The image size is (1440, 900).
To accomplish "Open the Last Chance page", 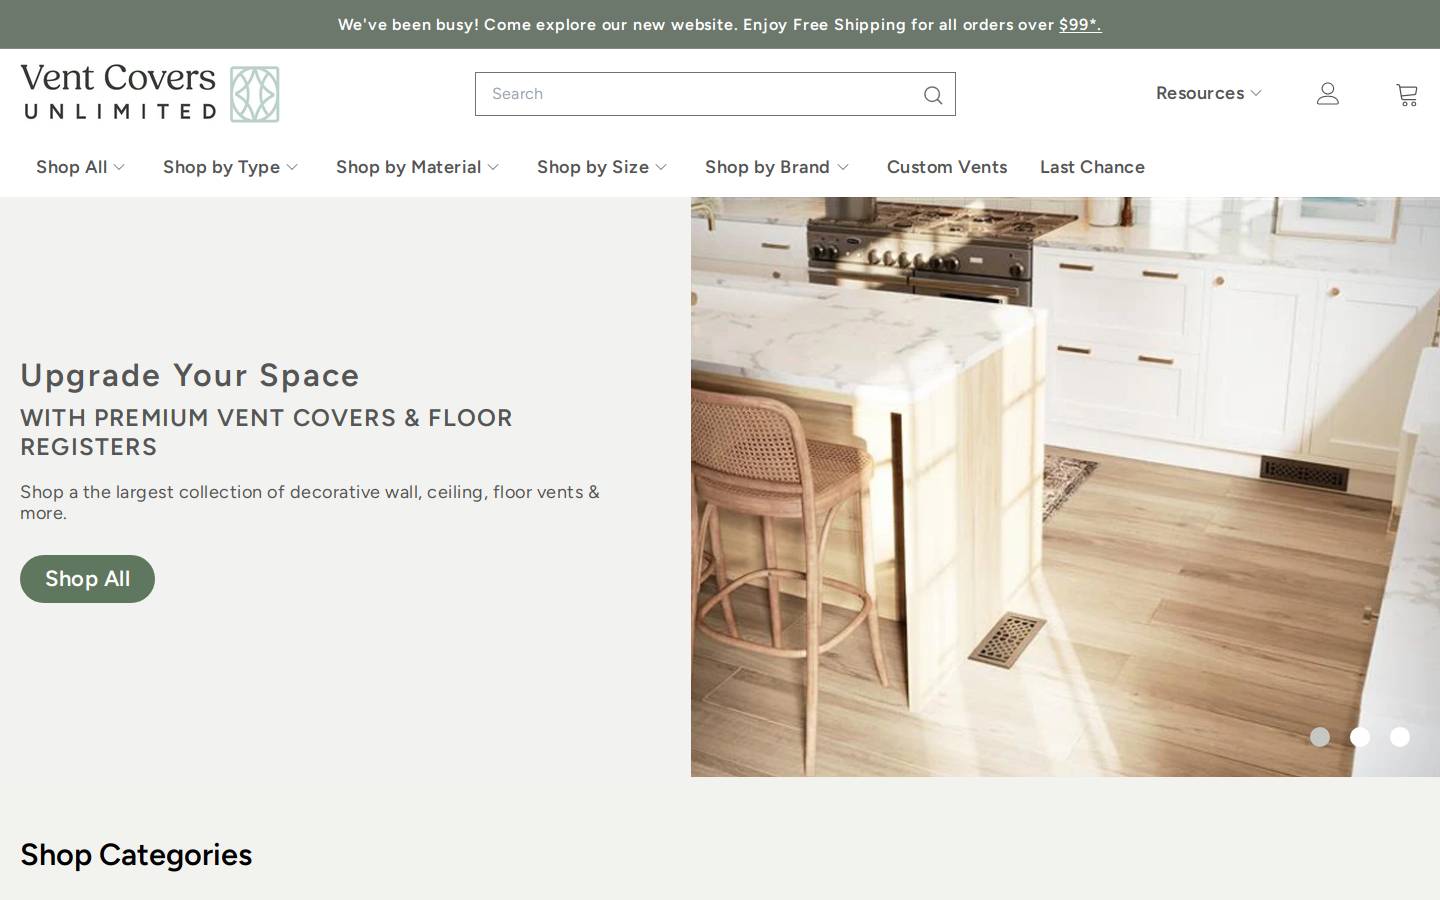I will [1092, 167].
